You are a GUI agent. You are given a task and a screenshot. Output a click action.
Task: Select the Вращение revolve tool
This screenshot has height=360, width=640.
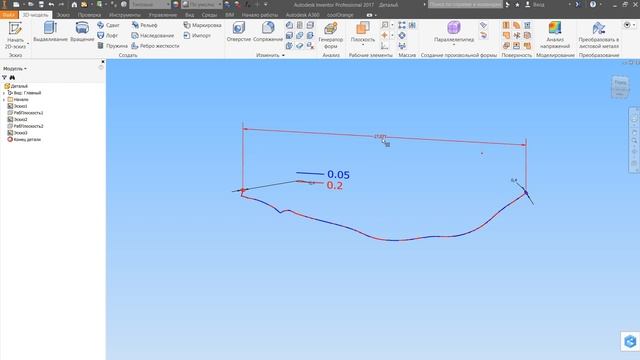[x=82, y=32]
